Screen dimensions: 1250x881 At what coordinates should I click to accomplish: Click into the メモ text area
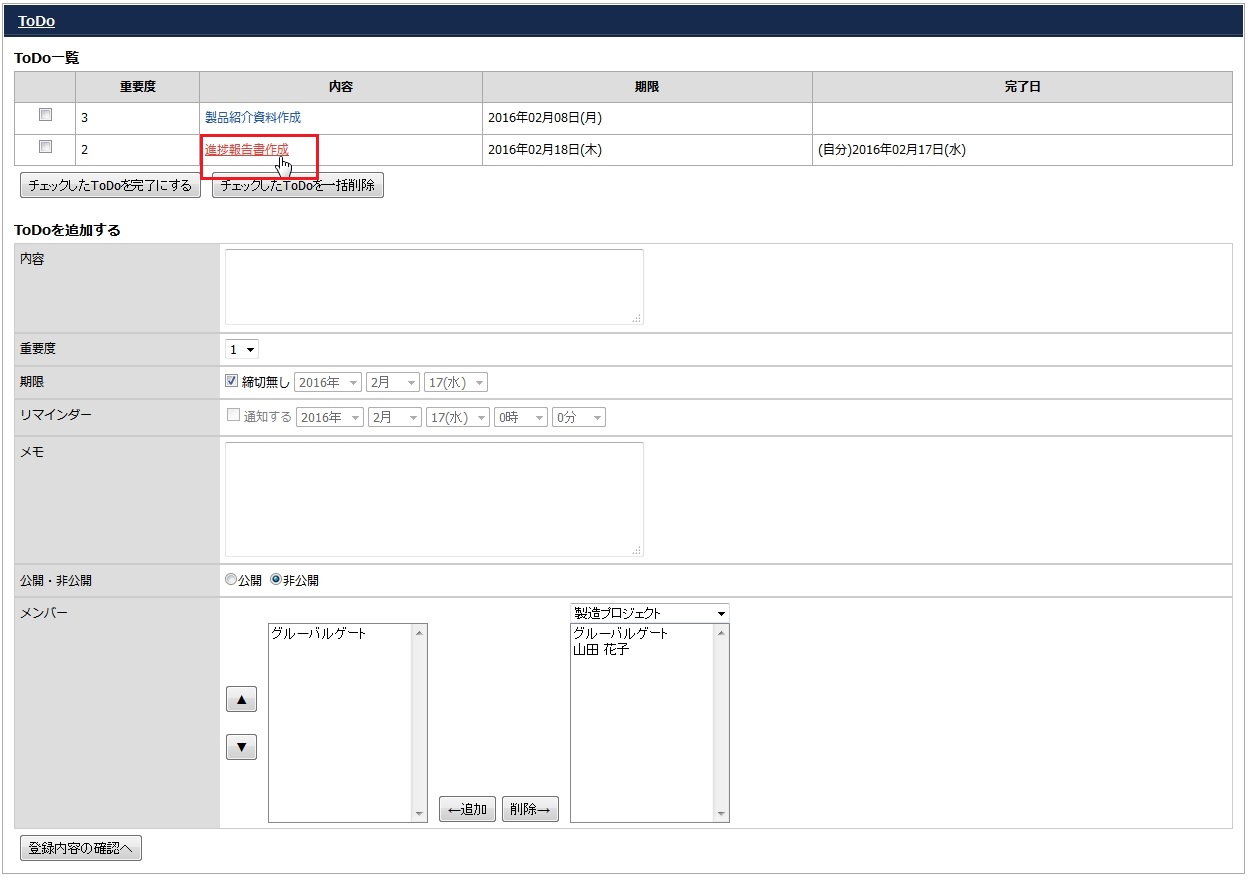[x=434, y=499]
